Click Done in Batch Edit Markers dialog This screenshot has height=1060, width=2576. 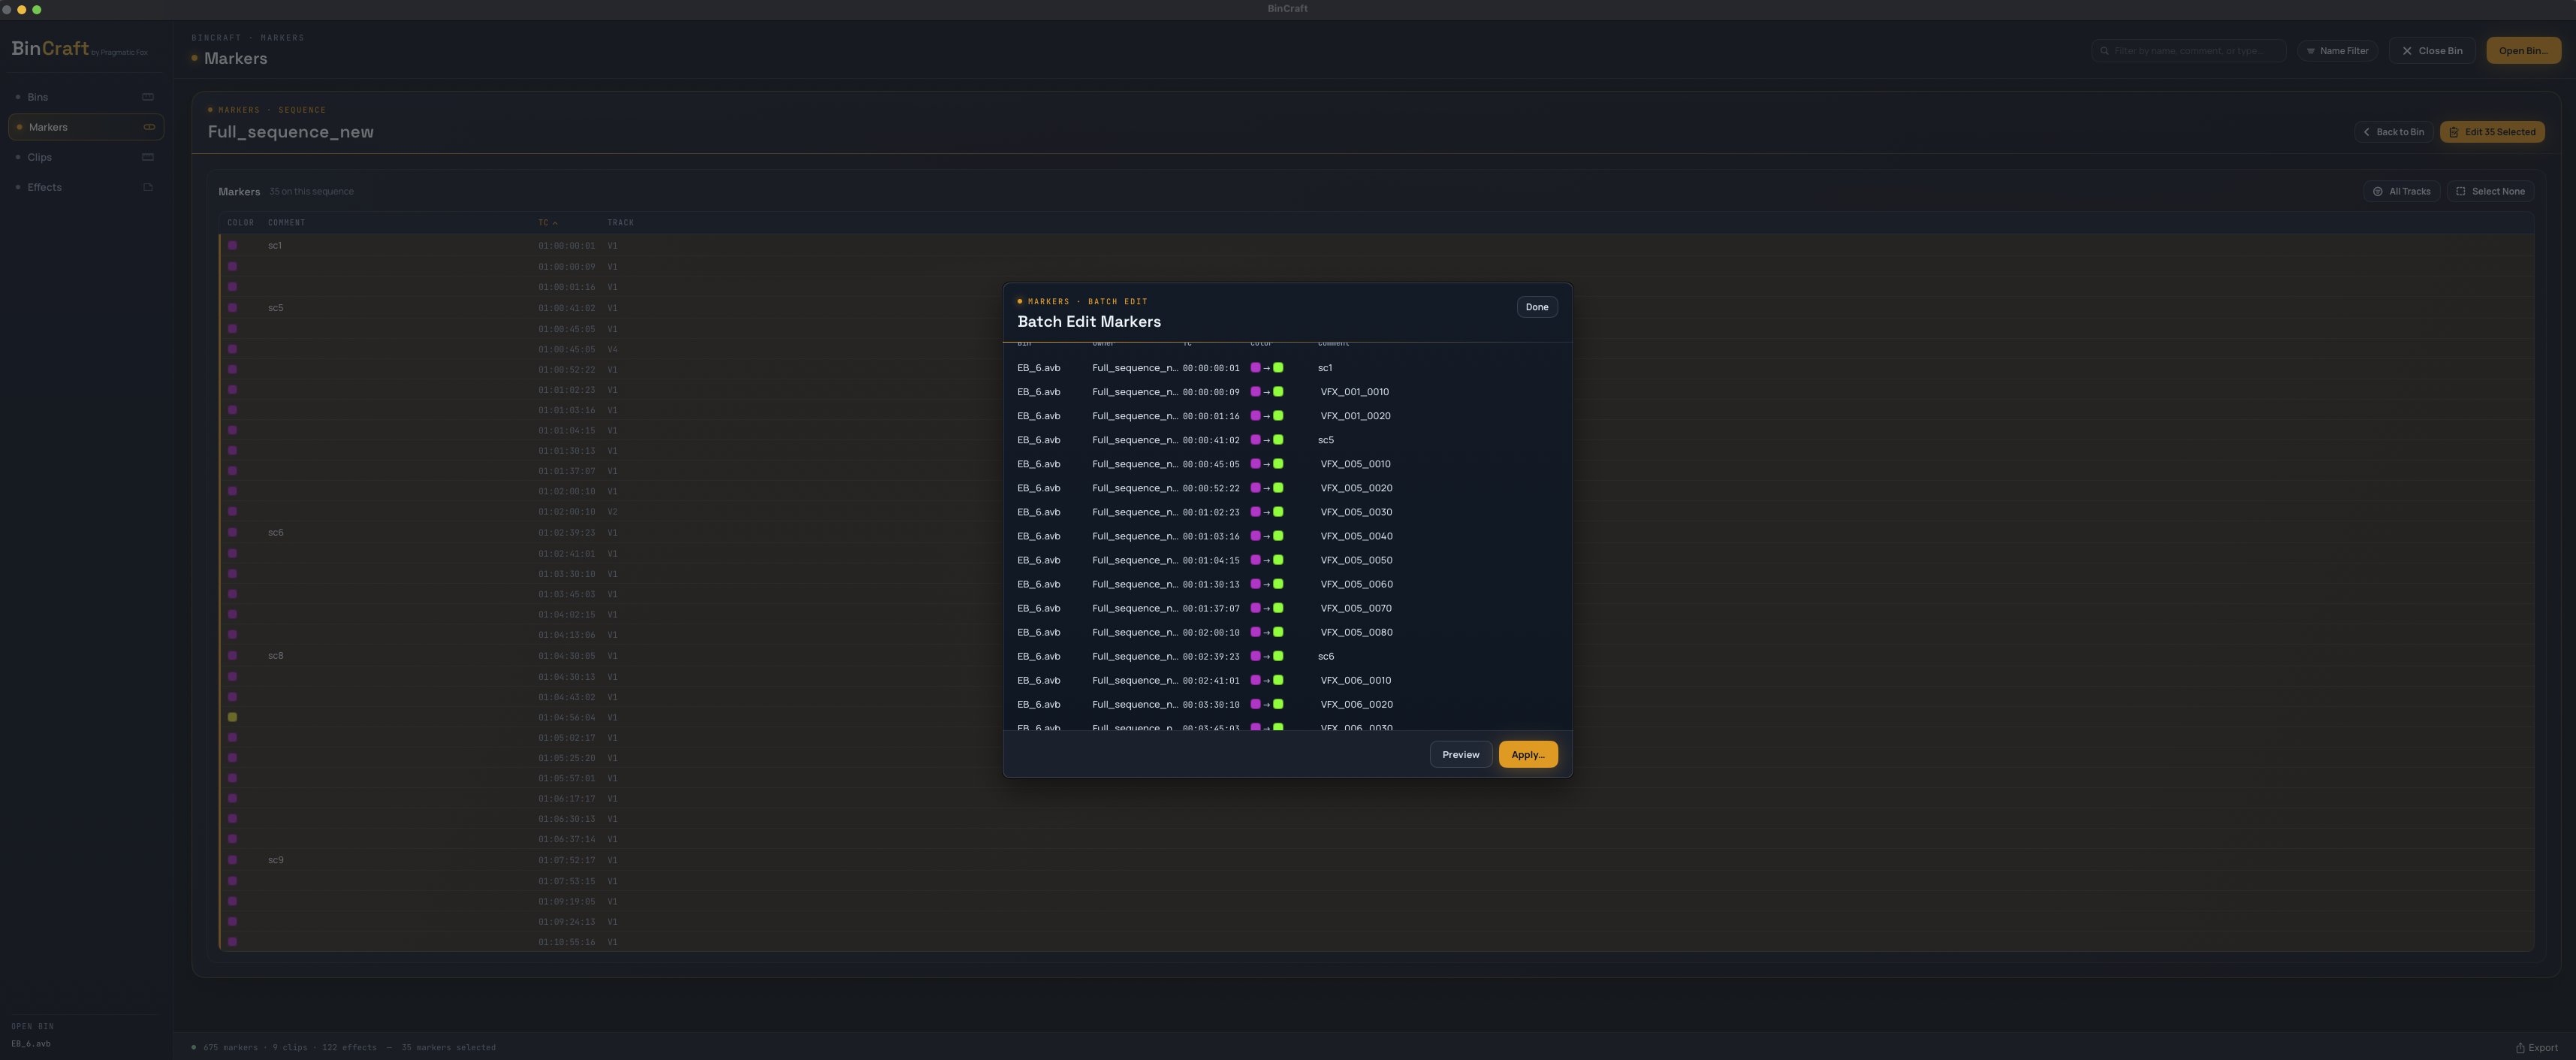click(x=1537, y=307)
